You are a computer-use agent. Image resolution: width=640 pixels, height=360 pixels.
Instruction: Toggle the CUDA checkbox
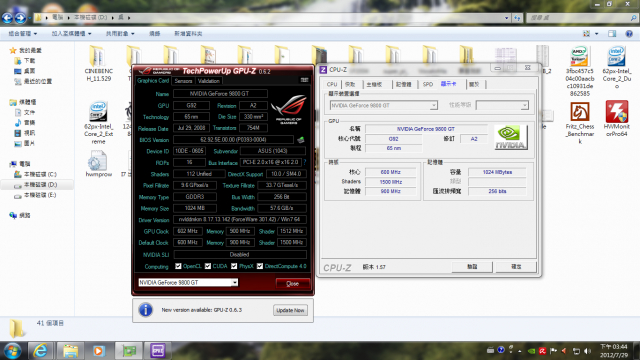pyautogui.click(x=208, y=266)
